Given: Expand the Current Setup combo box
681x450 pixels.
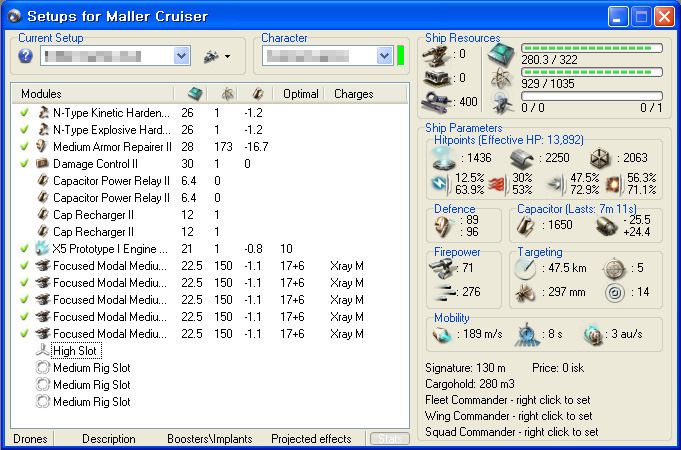Looking at the screenshot, I should pos(182,56).
